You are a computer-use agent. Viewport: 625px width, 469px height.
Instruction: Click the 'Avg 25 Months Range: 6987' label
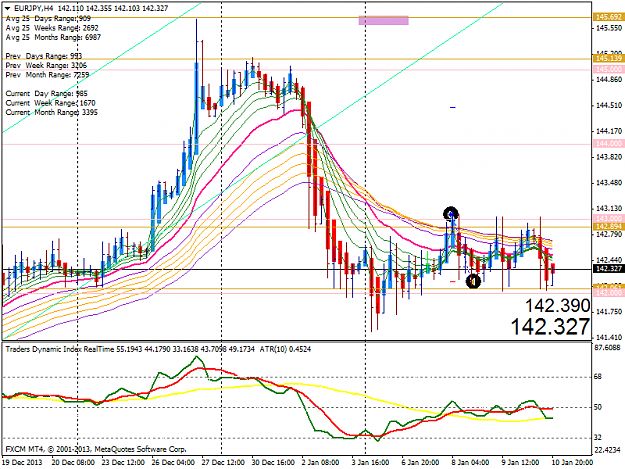click(53, 37)
